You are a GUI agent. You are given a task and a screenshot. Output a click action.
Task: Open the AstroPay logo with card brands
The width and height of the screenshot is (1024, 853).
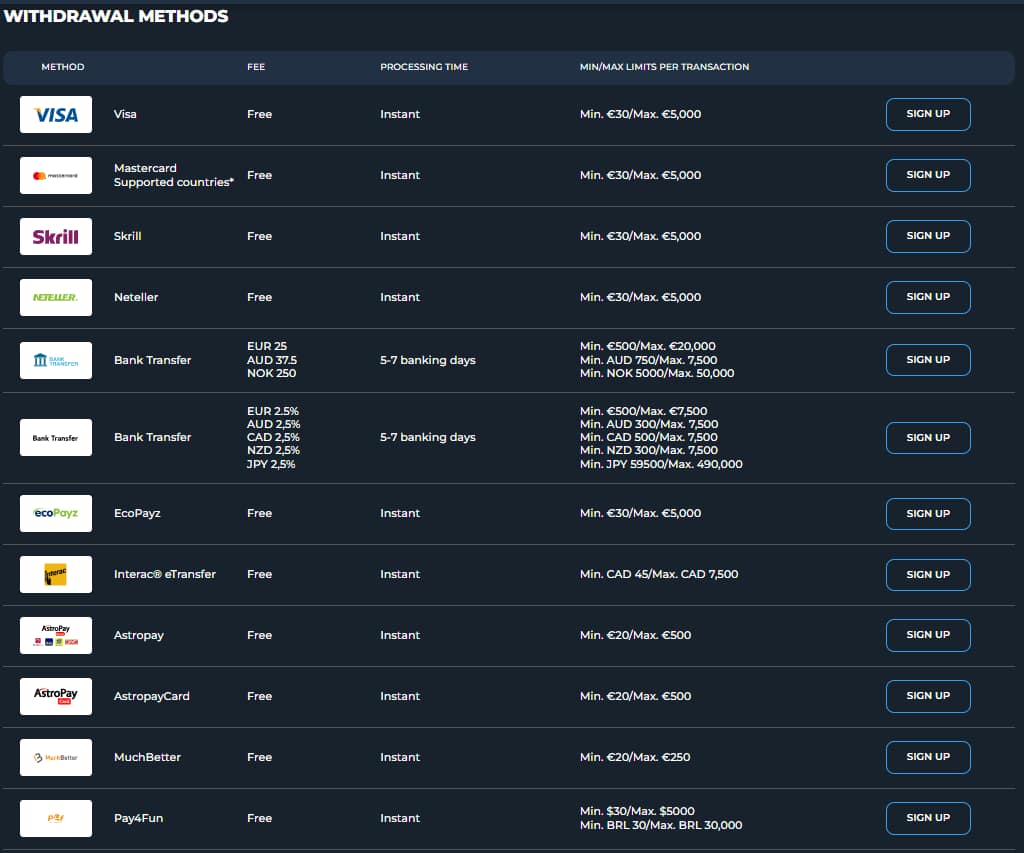pyautogui.click(x=56, y=636)
